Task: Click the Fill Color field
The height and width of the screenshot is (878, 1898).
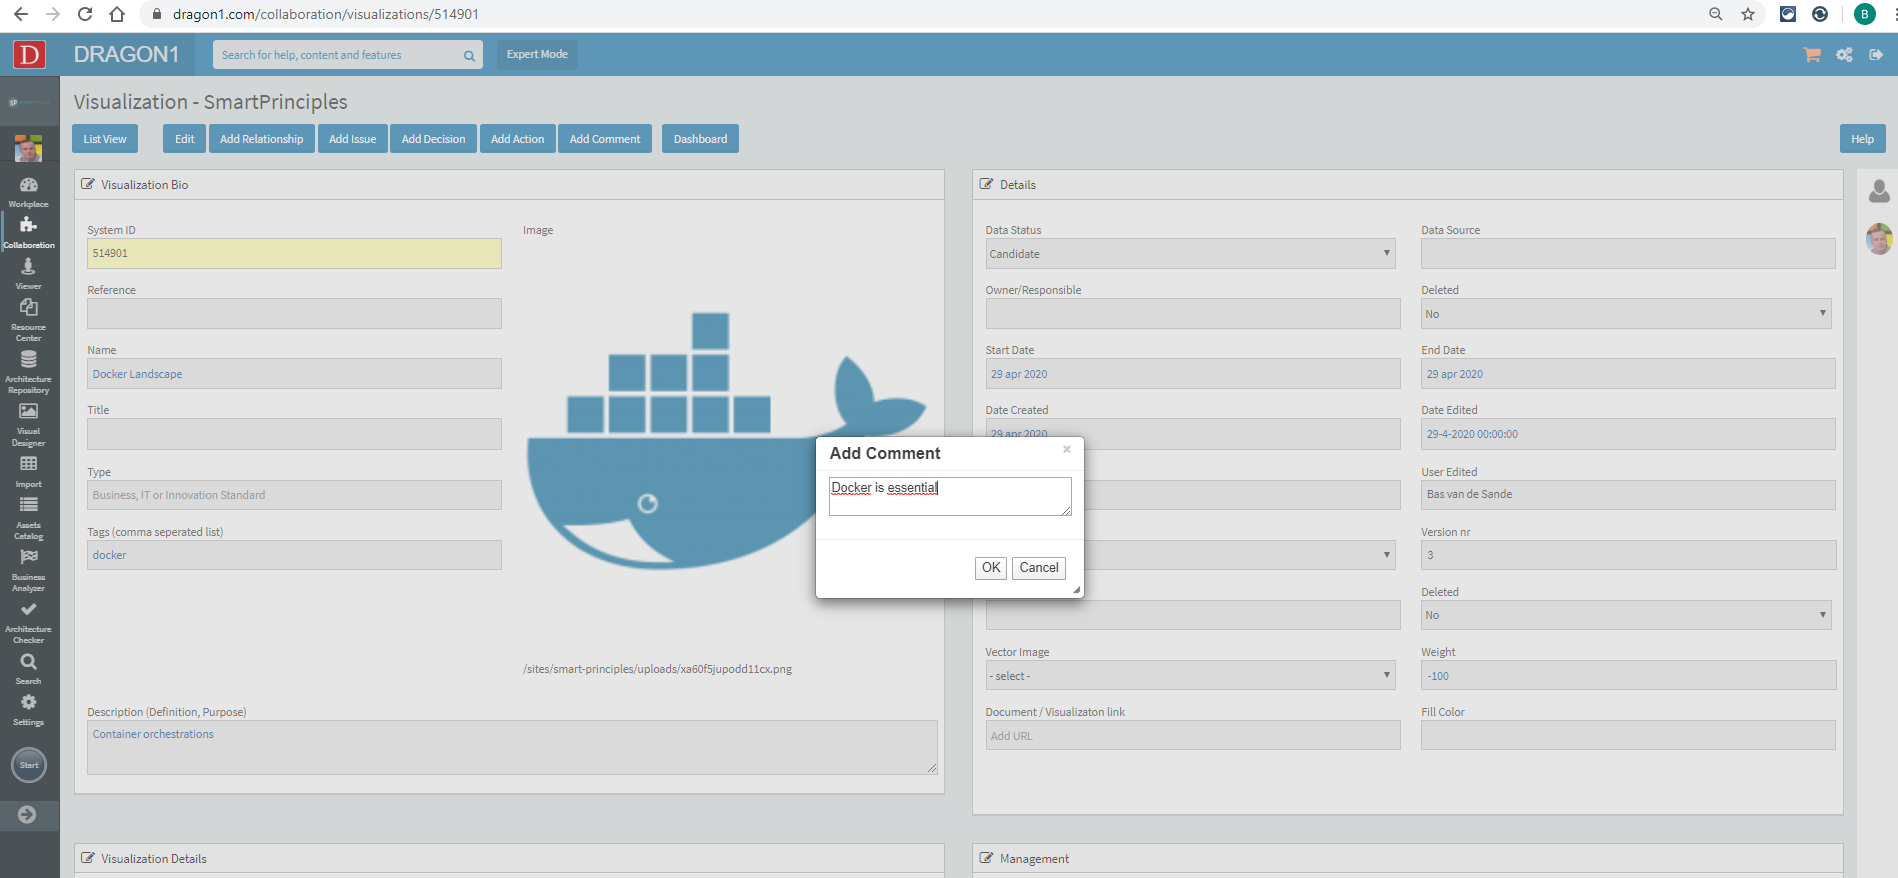Action: (x=1627, y=736)
